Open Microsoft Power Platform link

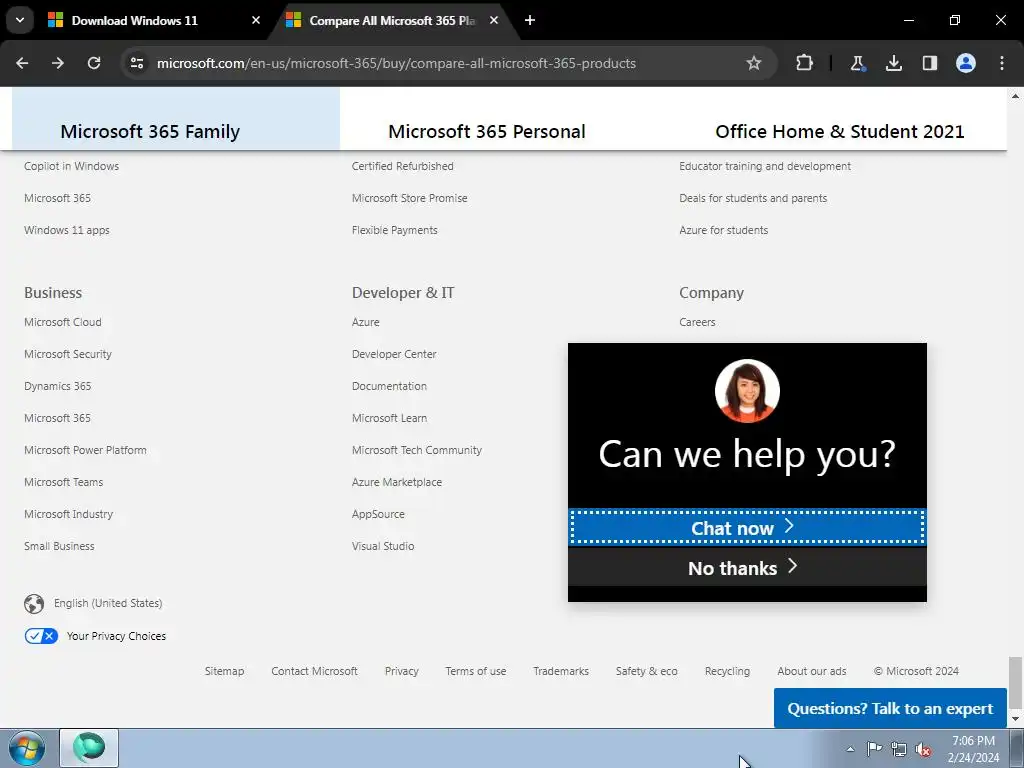pos(86,450)
